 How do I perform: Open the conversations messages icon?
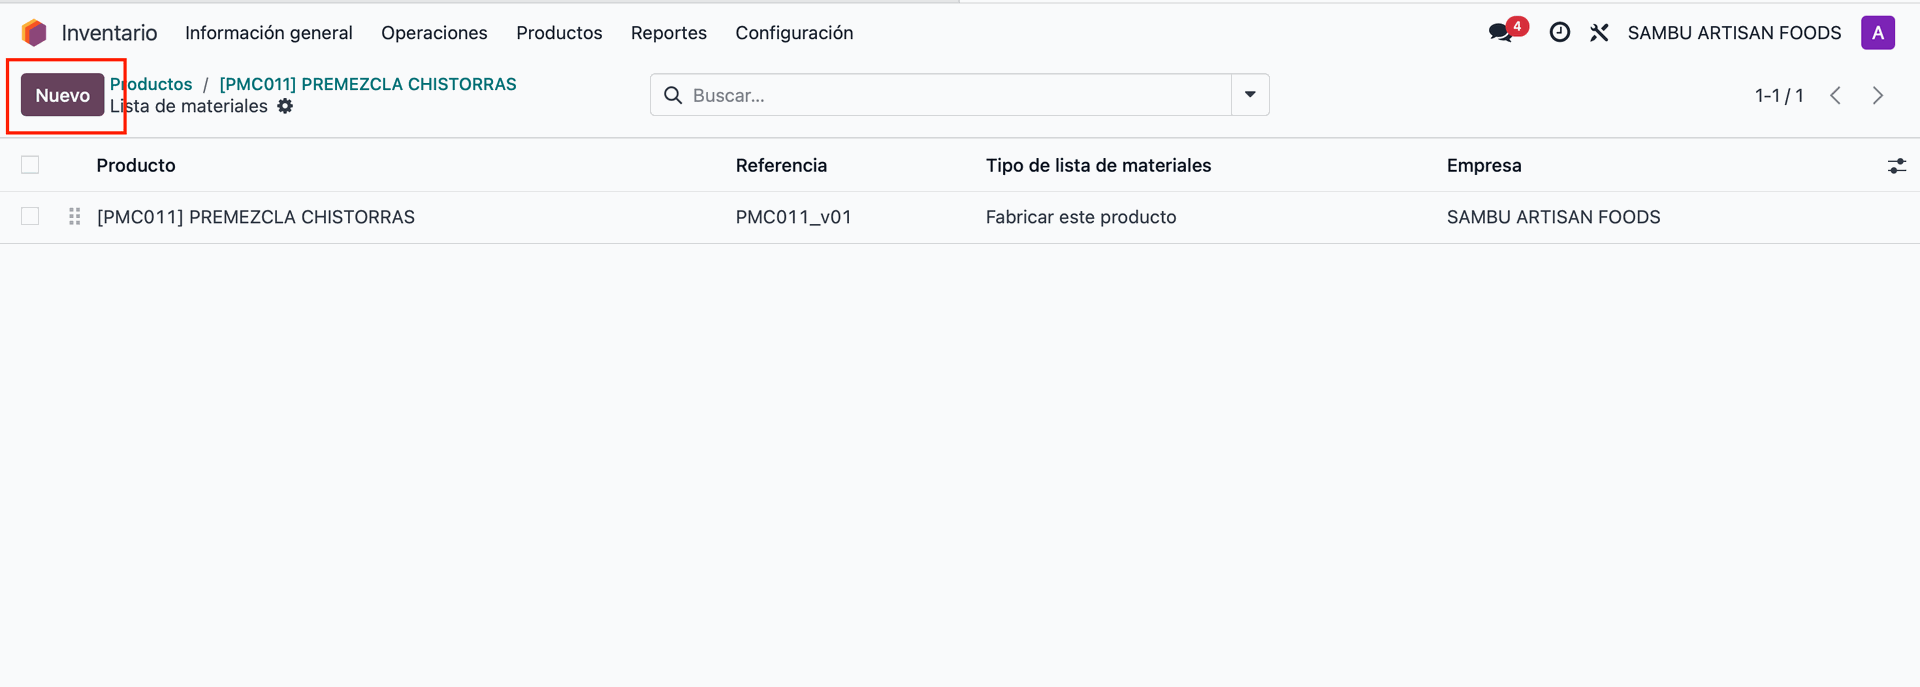(1501, 33)
